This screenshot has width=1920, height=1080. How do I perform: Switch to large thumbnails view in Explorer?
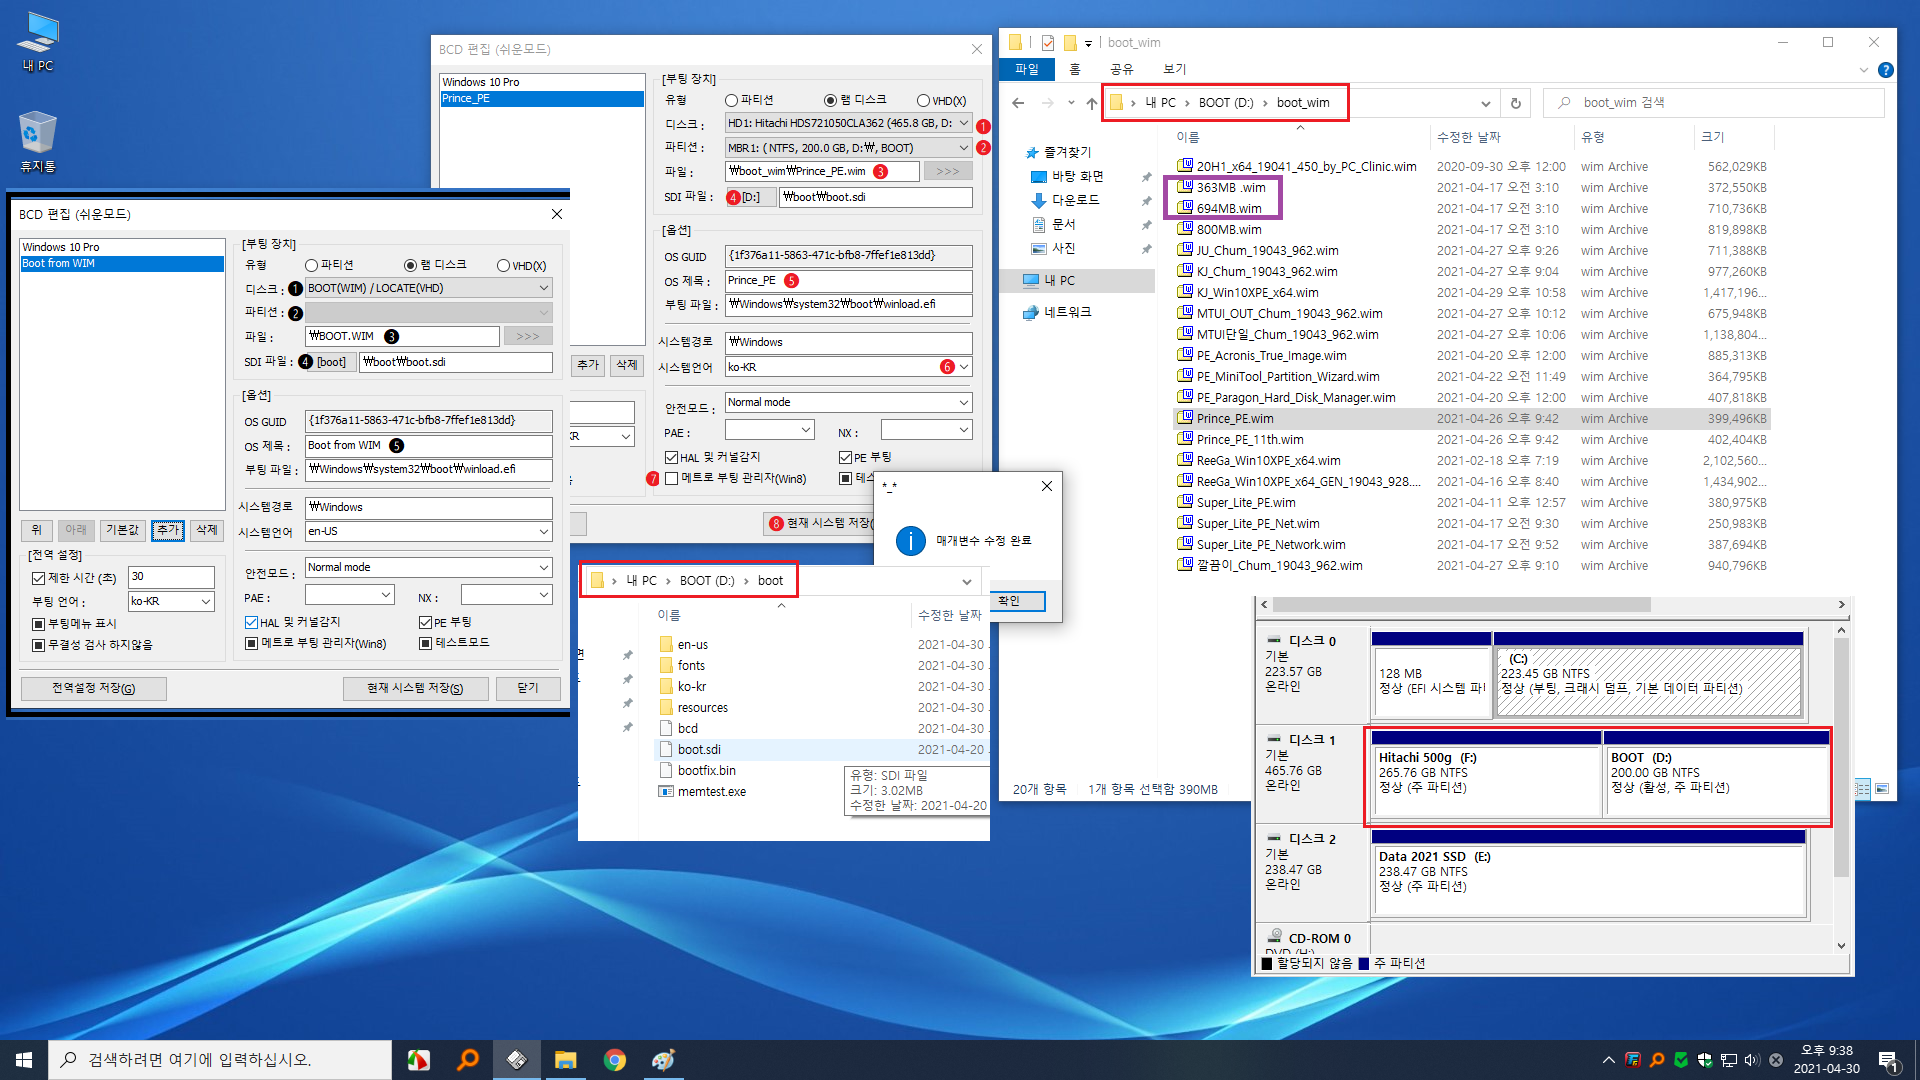coord(1882,789)
